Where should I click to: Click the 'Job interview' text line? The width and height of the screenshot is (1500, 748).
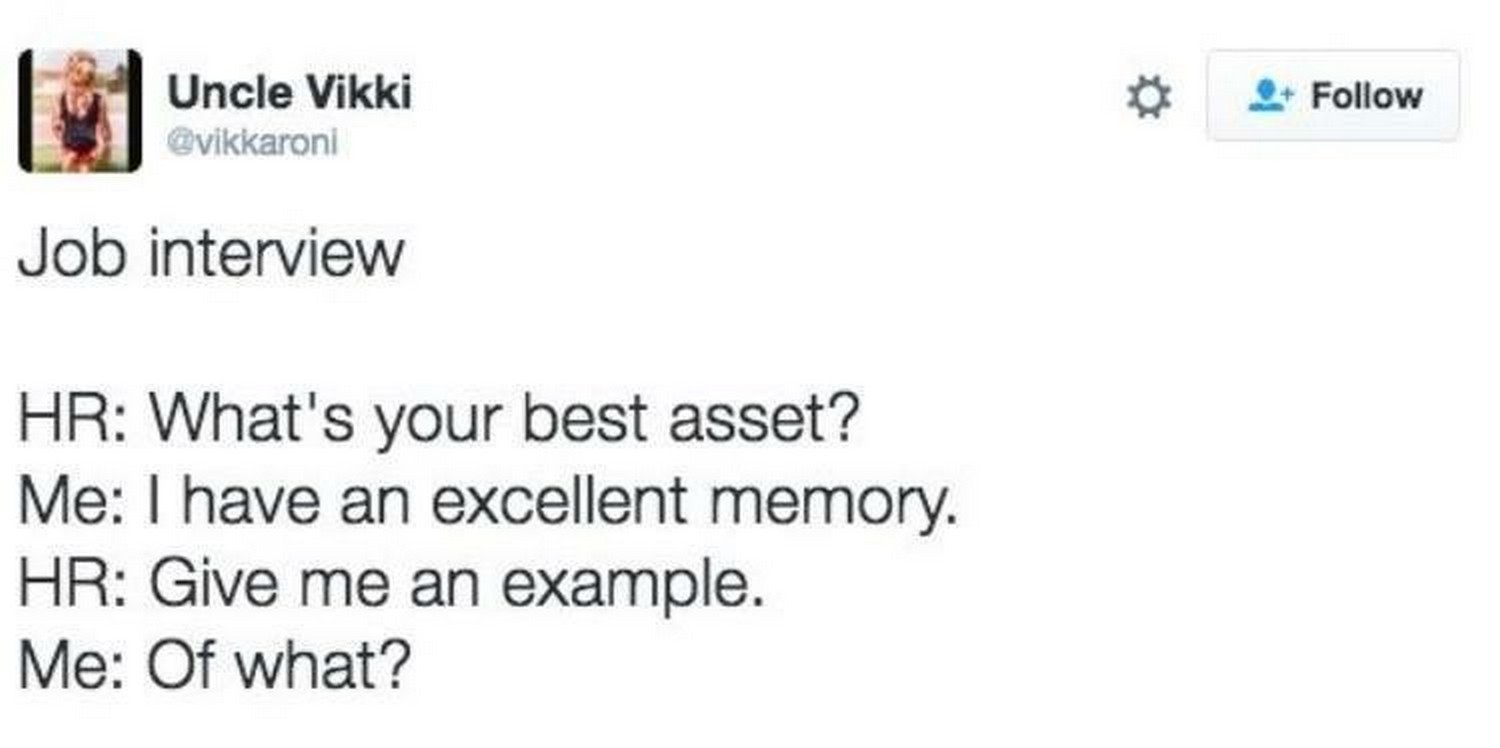coord(211,253)
